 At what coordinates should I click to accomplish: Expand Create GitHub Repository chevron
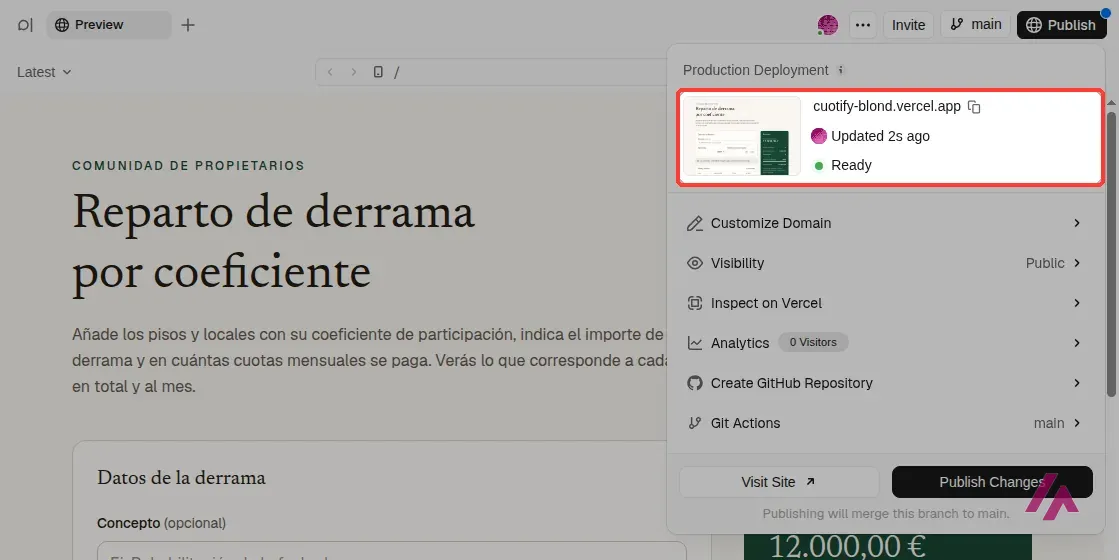pos(1077,383)
